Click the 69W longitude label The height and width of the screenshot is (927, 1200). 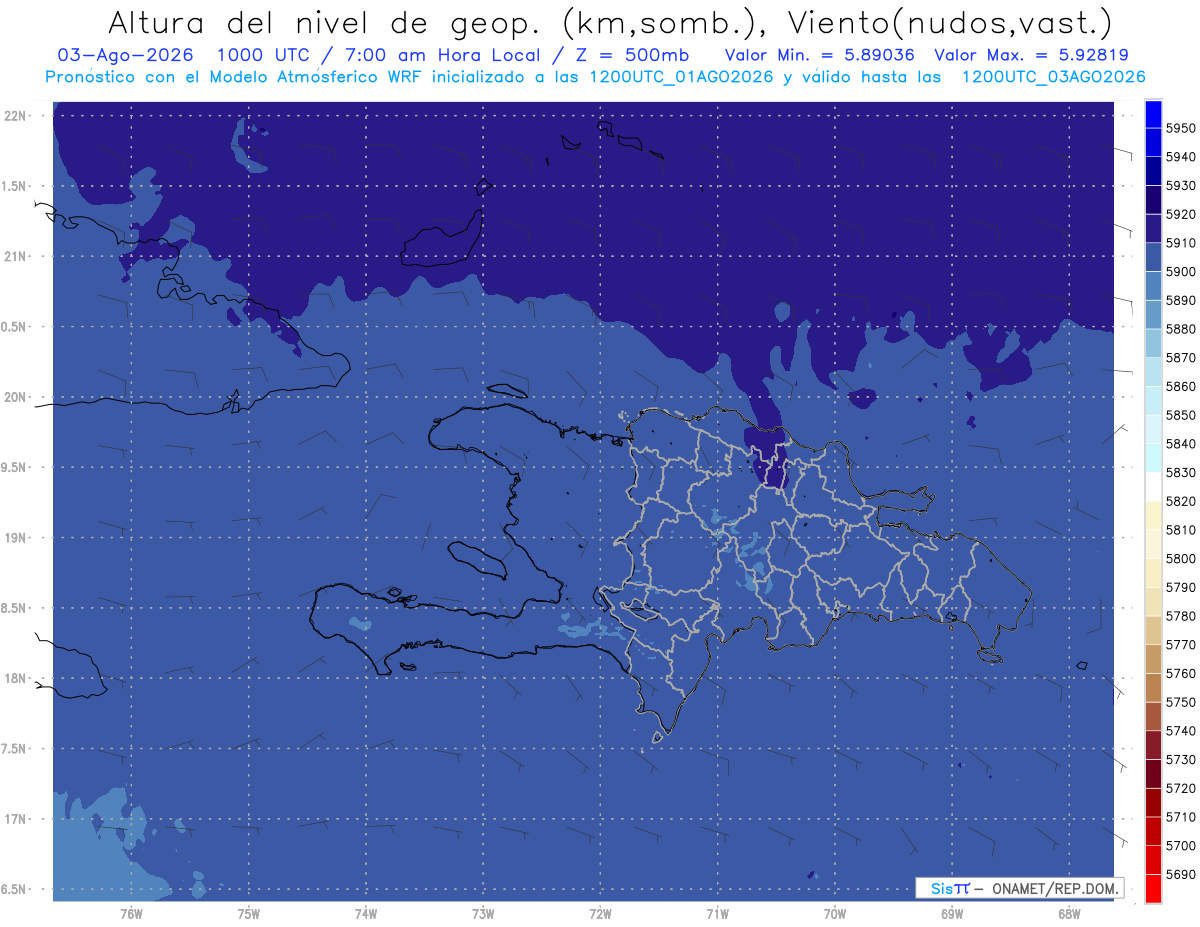click(952, 914)
